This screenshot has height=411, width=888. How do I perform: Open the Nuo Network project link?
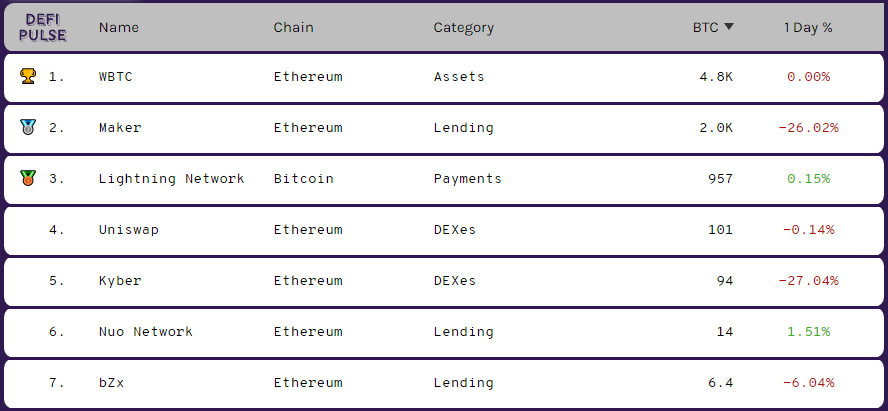pyautogui.click(x=146, y=332)
